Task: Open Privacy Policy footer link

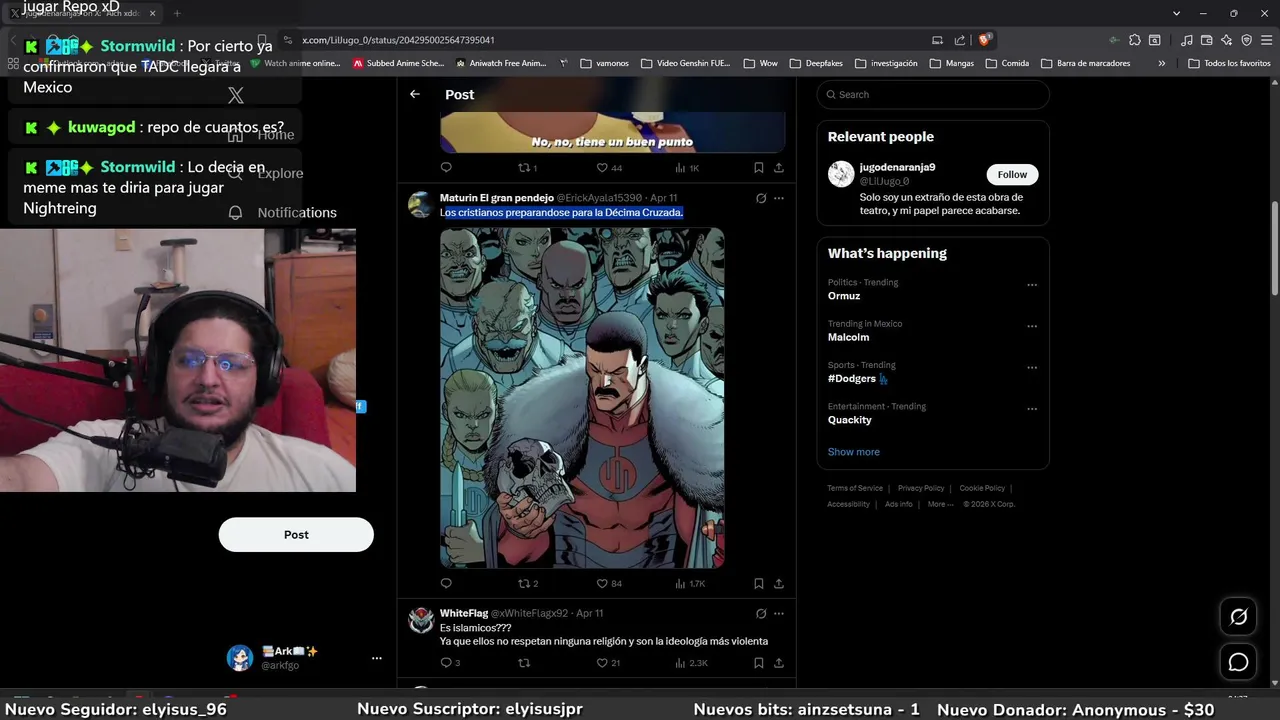Action: (921, 488)
